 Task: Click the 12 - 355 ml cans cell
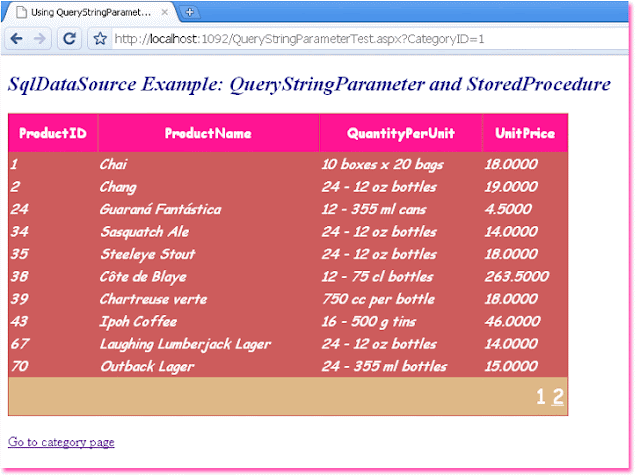[401, 209]
